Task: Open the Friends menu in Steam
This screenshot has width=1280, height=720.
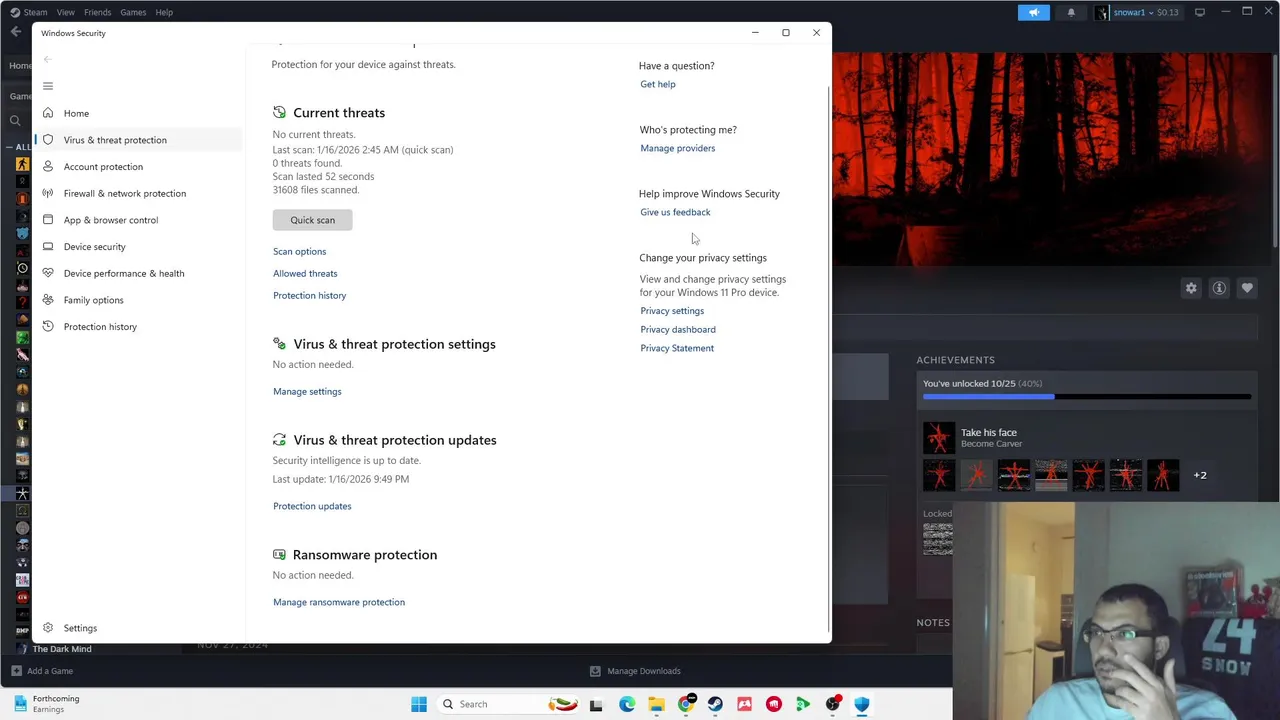Action: (x=97, y=12)
